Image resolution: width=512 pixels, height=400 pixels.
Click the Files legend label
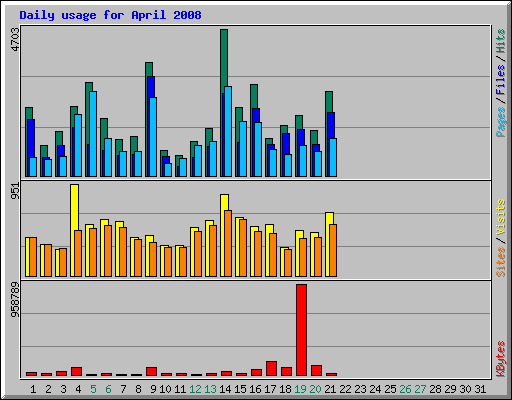501,80
